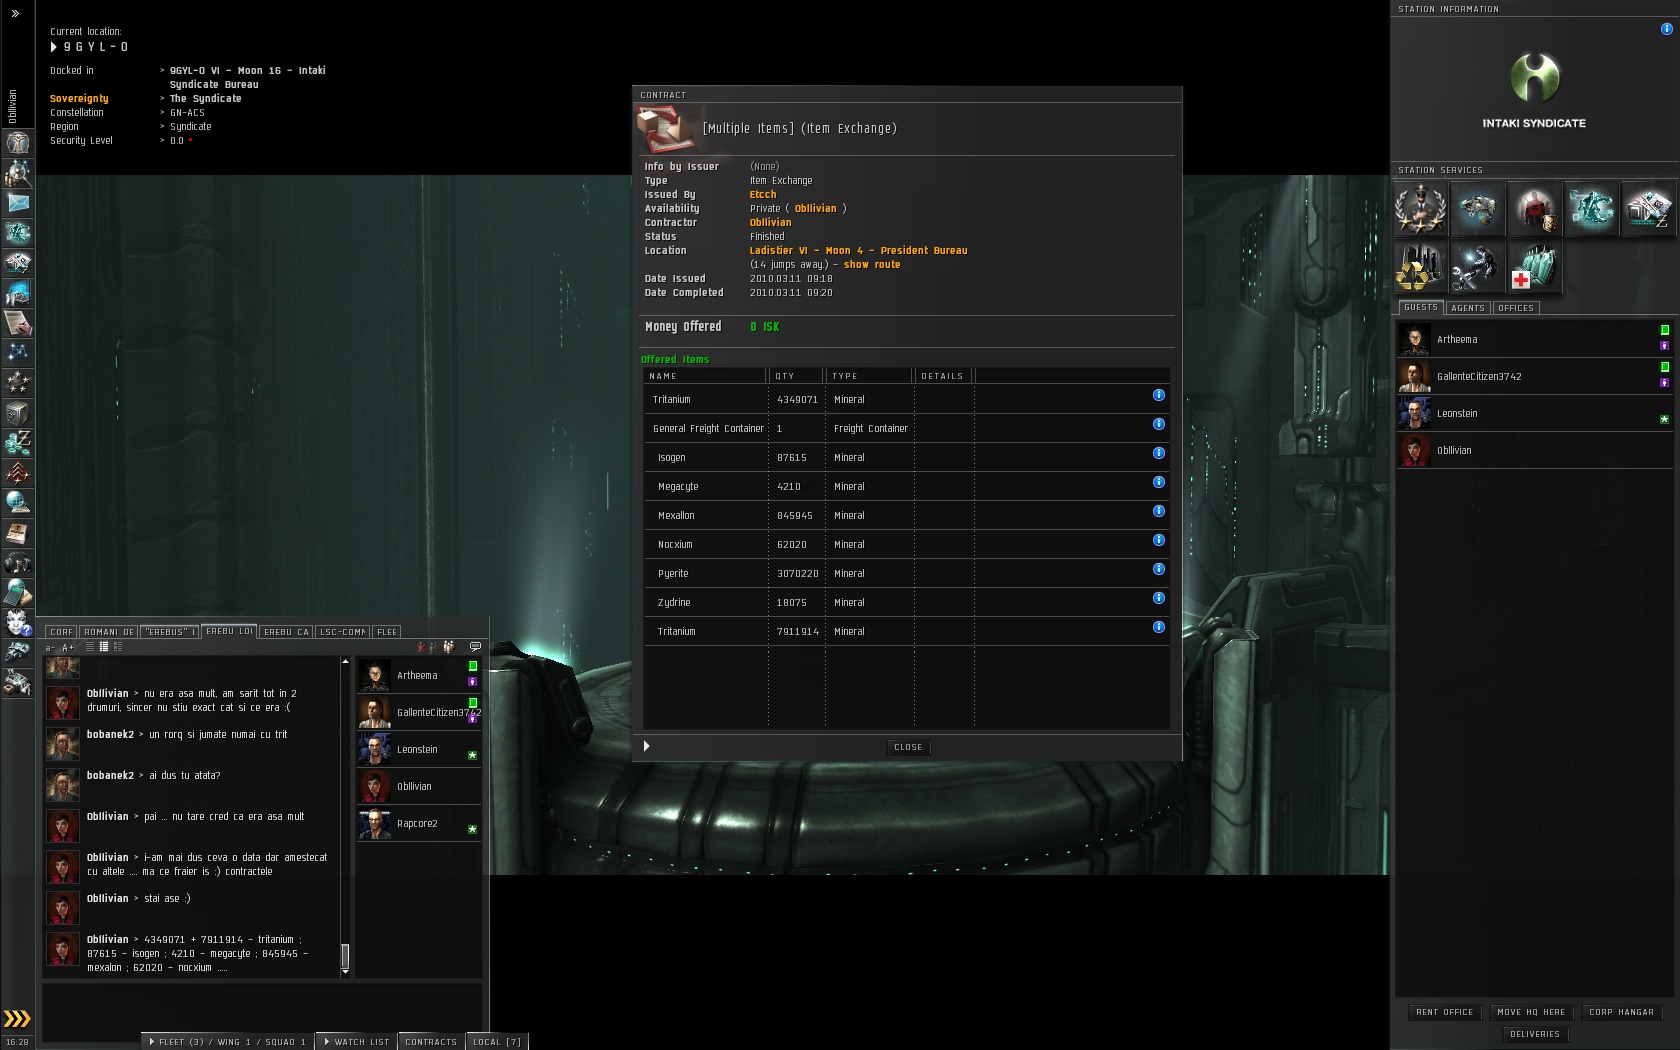
Task: Toggle the red member-list filter icon in chat
Action: coord(421,647)
